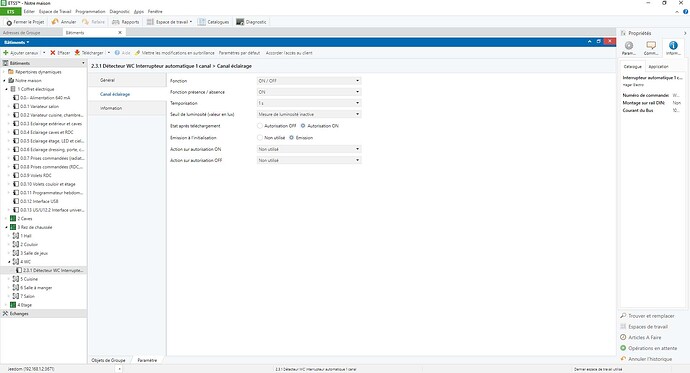Open the Action sur autorisation ON dropdown
The width and height of the screenshot is (690, 373).
point(309,149)
